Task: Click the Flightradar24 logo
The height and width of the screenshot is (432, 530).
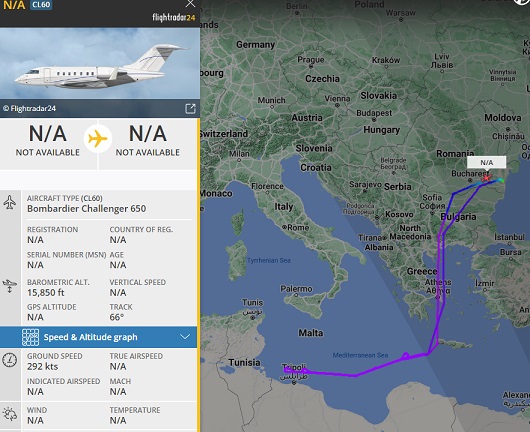Action: tap(173, 17)
